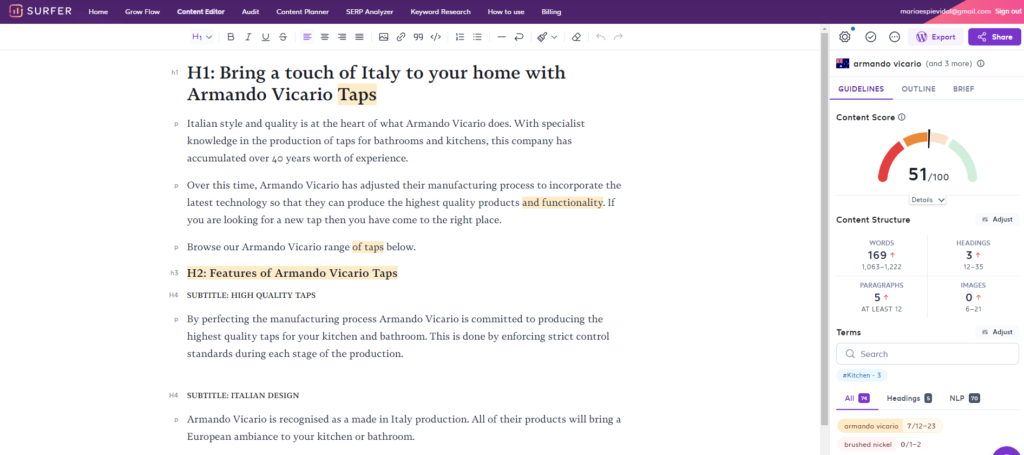Open the circled three-dots more menu
The height and width of the screenshot is (455, 1024).
click(895, 37)
